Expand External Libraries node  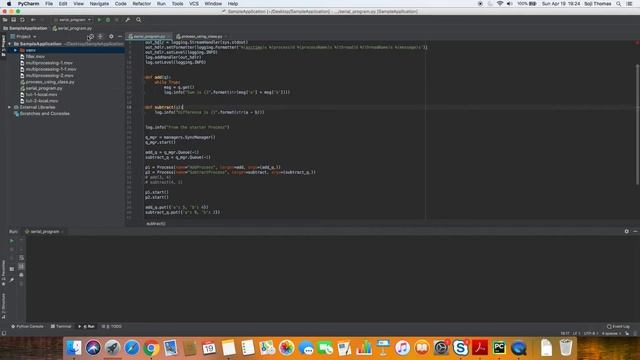[x=10, y=107]
